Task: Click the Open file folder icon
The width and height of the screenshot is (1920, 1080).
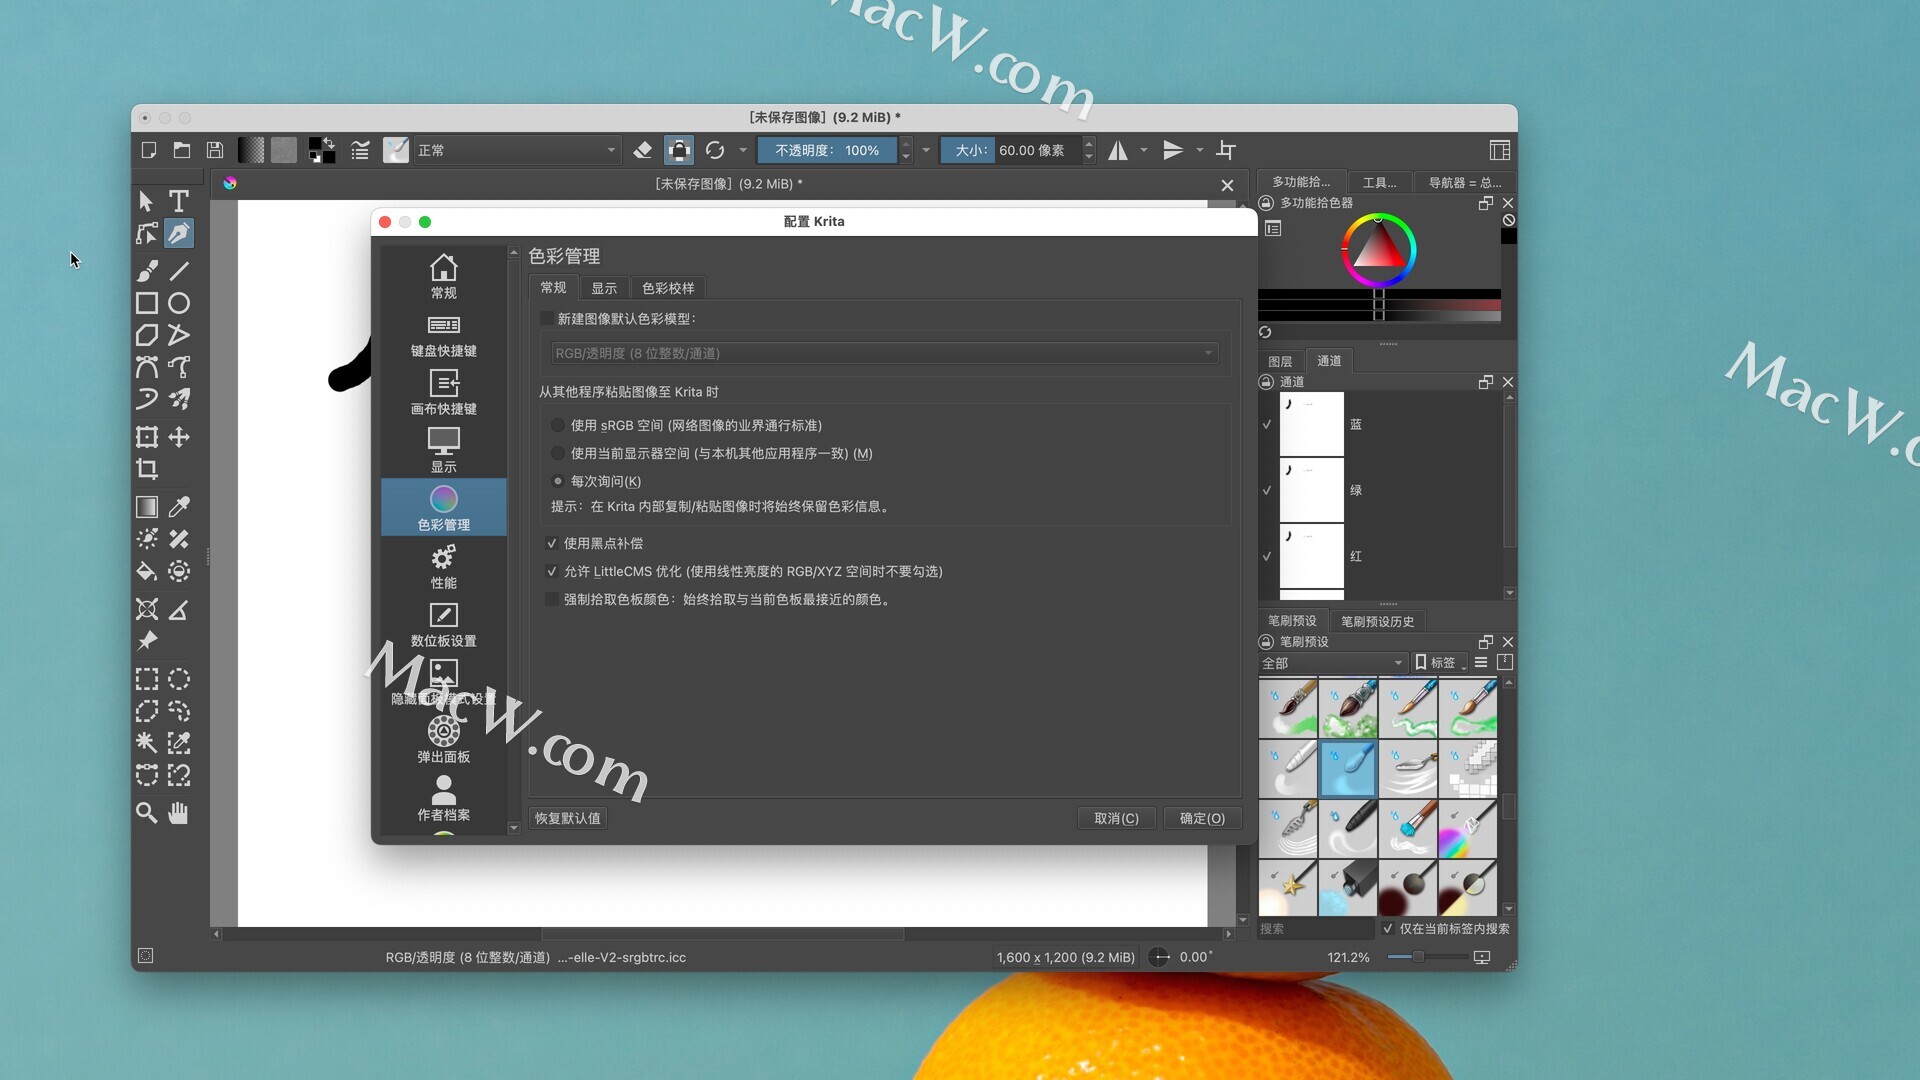Action: click(182, 150)
